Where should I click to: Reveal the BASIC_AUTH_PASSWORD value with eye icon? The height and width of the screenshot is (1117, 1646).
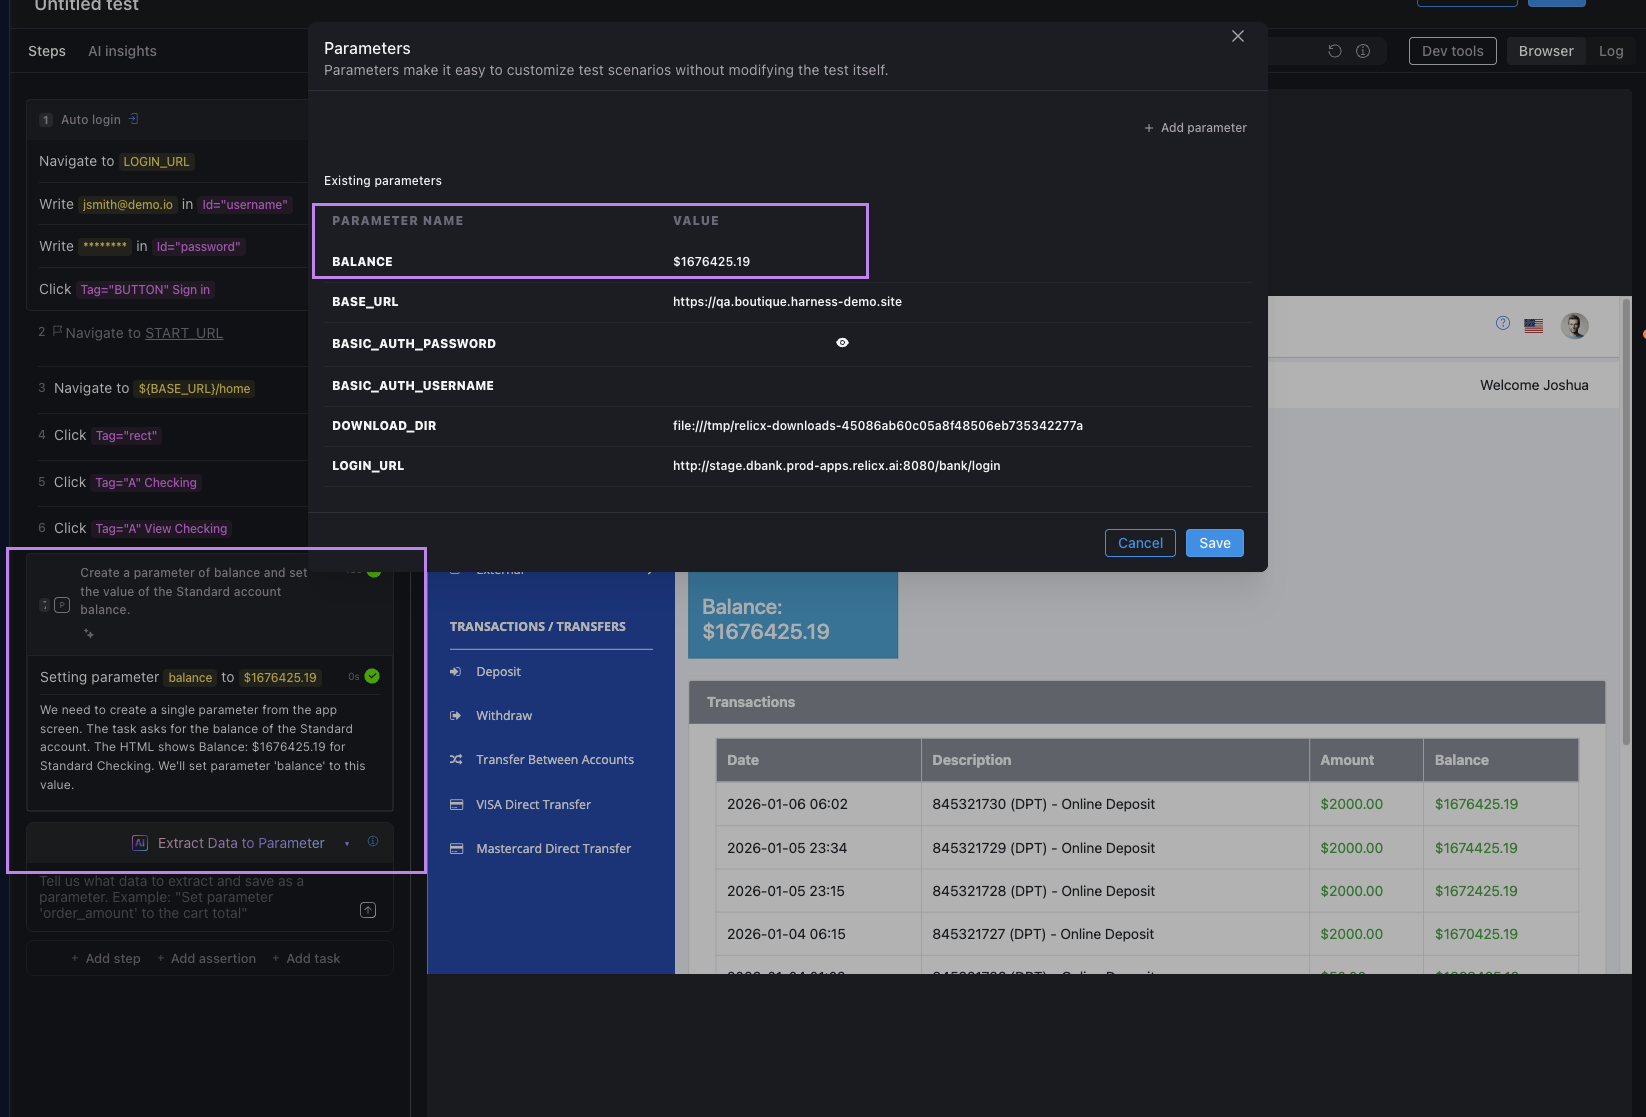[842, 343]
